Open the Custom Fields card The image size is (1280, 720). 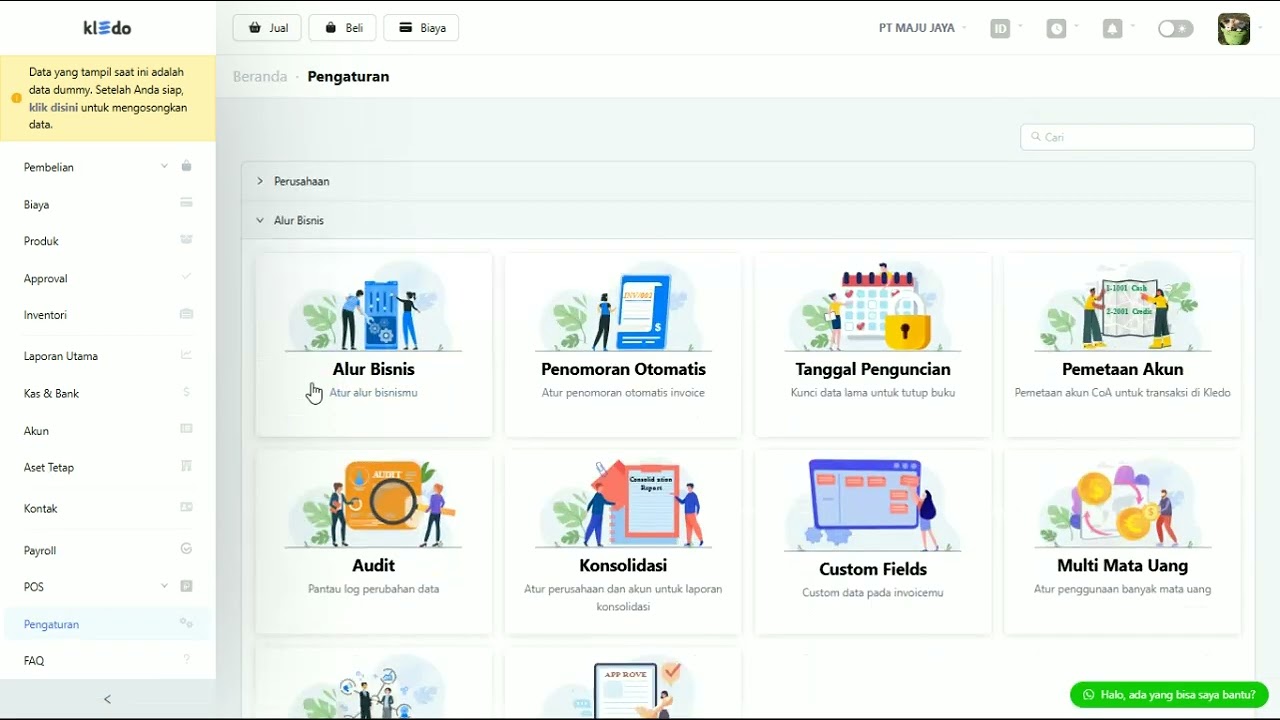click(873, 542)
